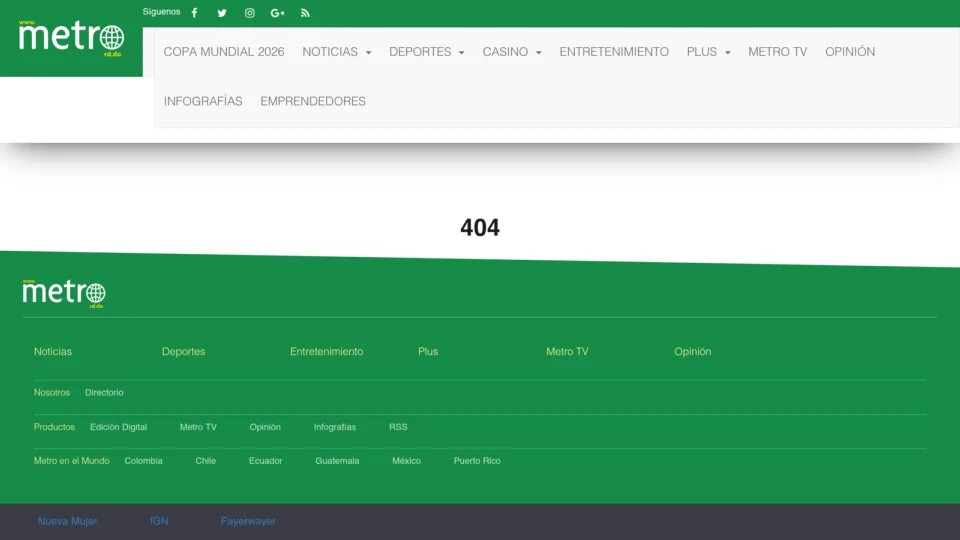Open the CASINO dropdown menu
The height and width of the screenshot is (540, 960).
point(512,52)
